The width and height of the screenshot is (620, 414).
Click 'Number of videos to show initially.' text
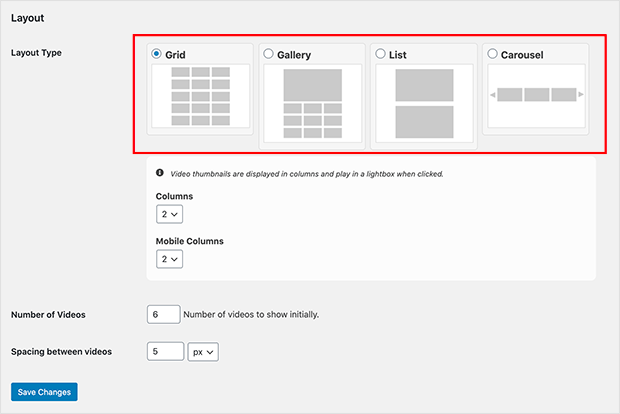251,315
